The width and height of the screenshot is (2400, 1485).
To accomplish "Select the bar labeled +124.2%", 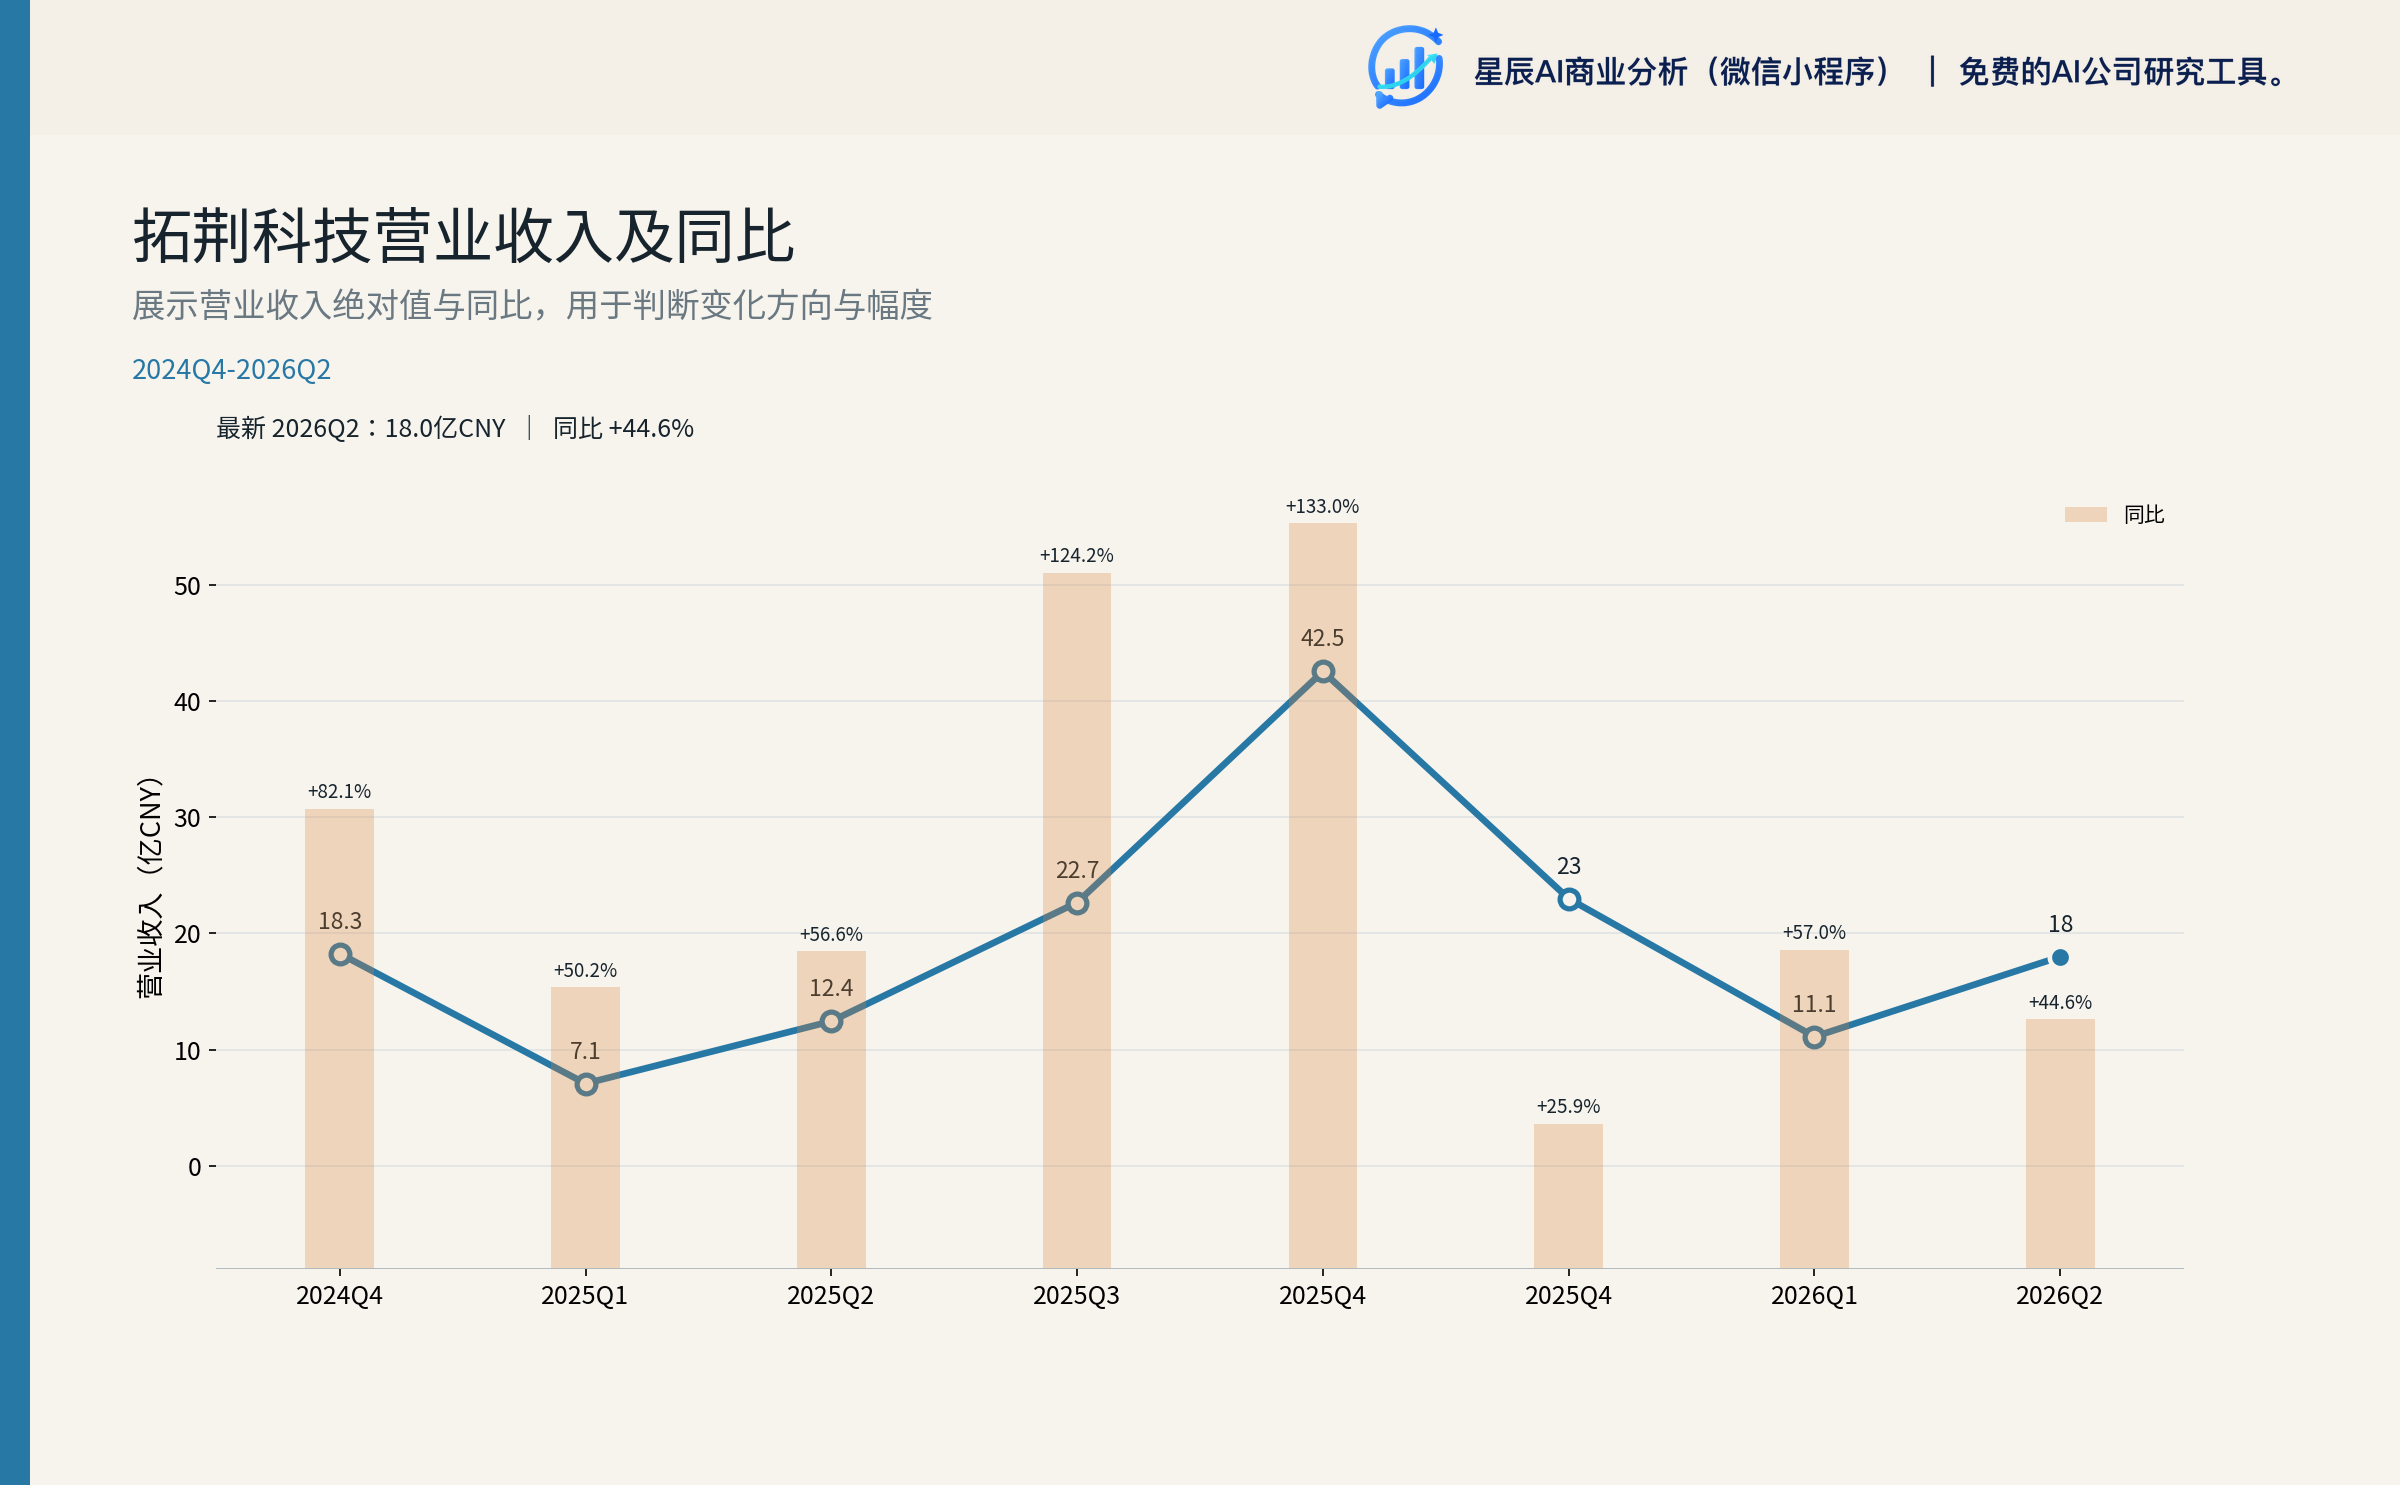I will pyautogui.click(x=1077, y=920).
